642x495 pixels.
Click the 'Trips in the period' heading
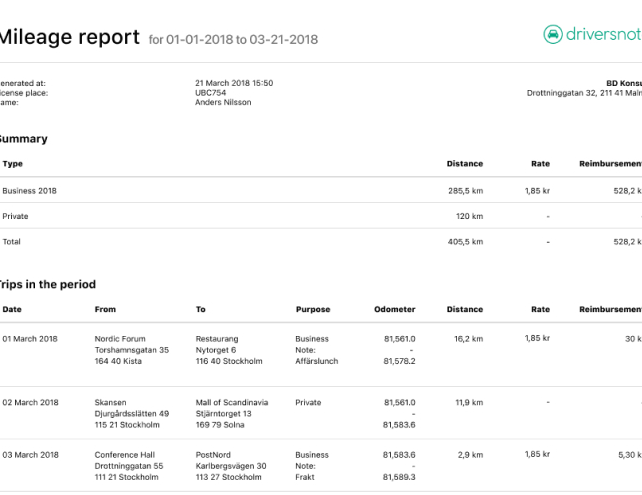(x=47, y=284)
